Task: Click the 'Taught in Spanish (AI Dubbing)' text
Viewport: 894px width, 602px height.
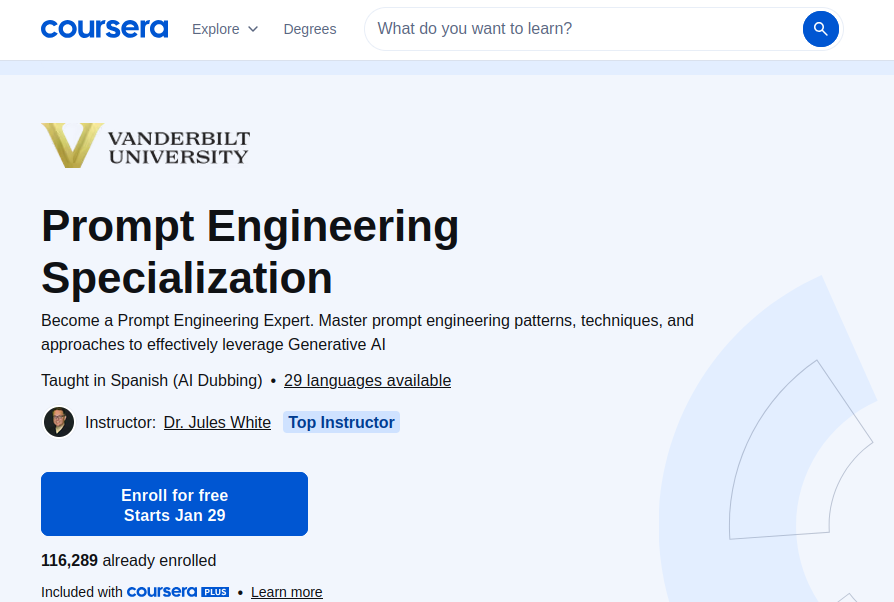Action: pos(152,380)
